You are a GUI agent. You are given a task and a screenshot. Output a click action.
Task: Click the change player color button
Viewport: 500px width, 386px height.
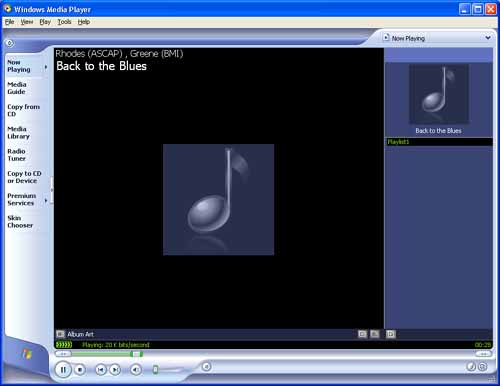pos(471,367)
